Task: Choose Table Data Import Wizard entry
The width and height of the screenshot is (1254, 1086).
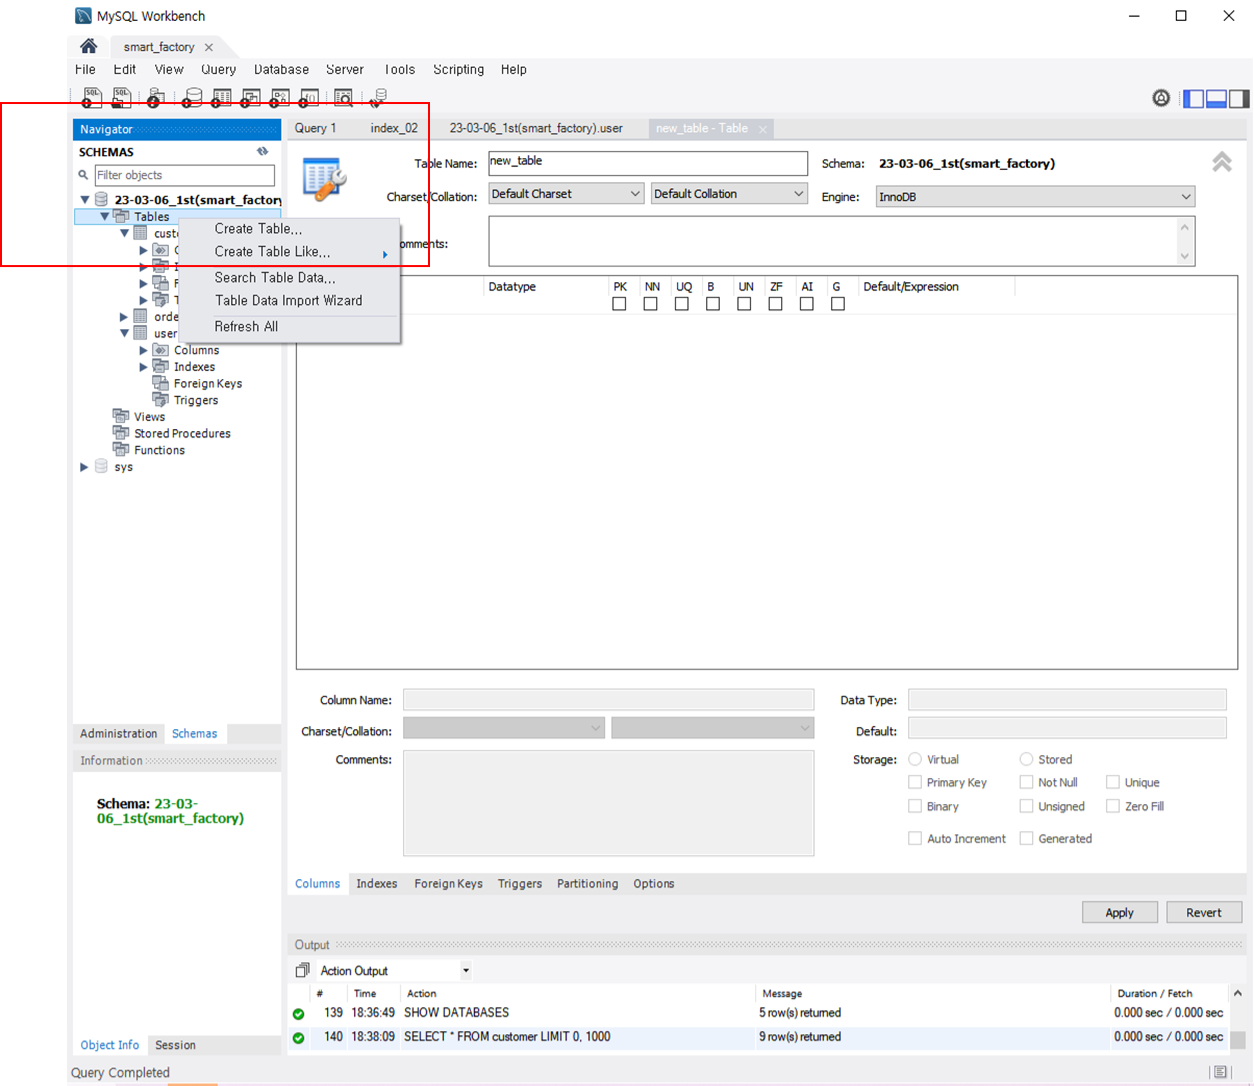Action: point(289,301)
